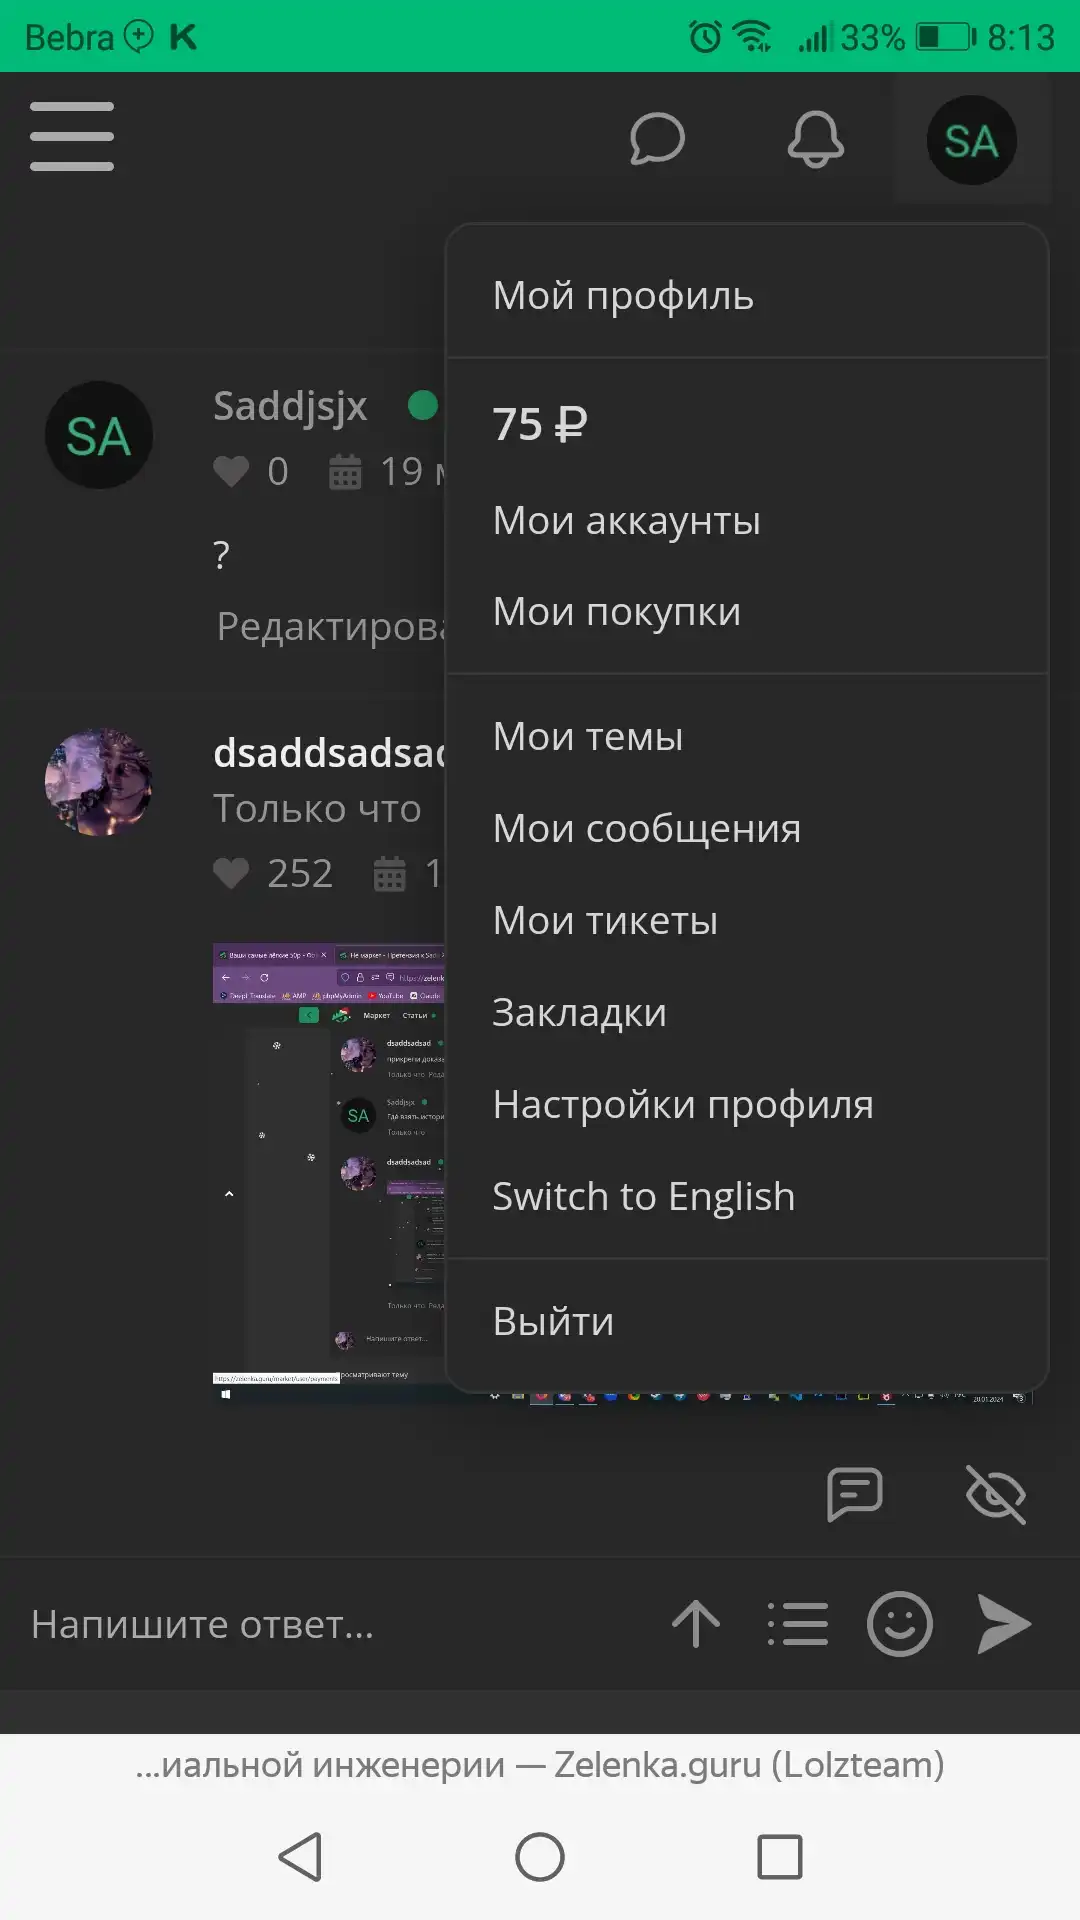The width and height of the screenshot is (1080, 1920).
Task: Click the comment bubble icon under the post
Action: point(855,1495)
